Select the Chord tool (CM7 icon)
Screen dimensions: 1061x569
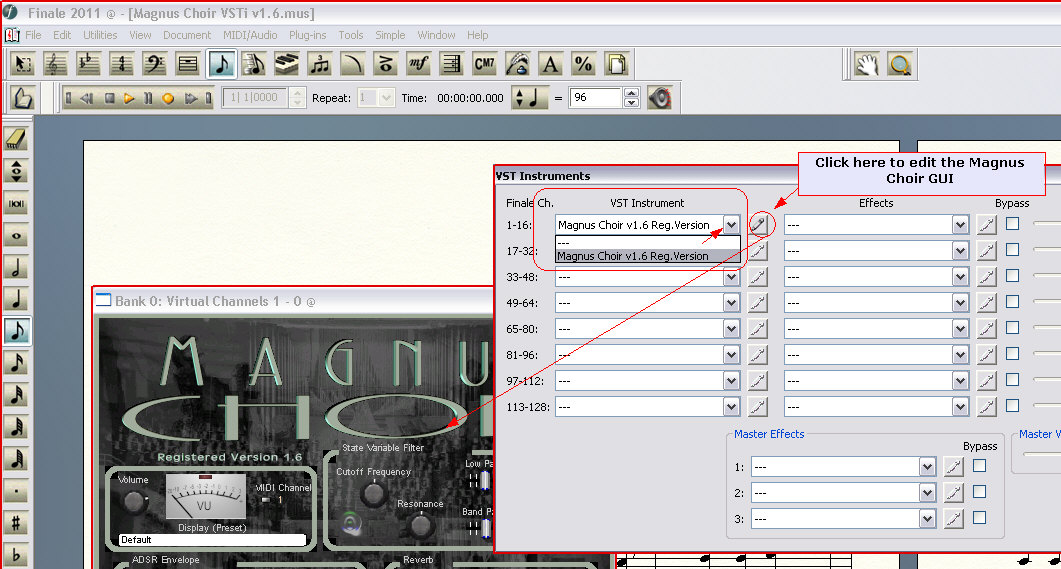484,64
